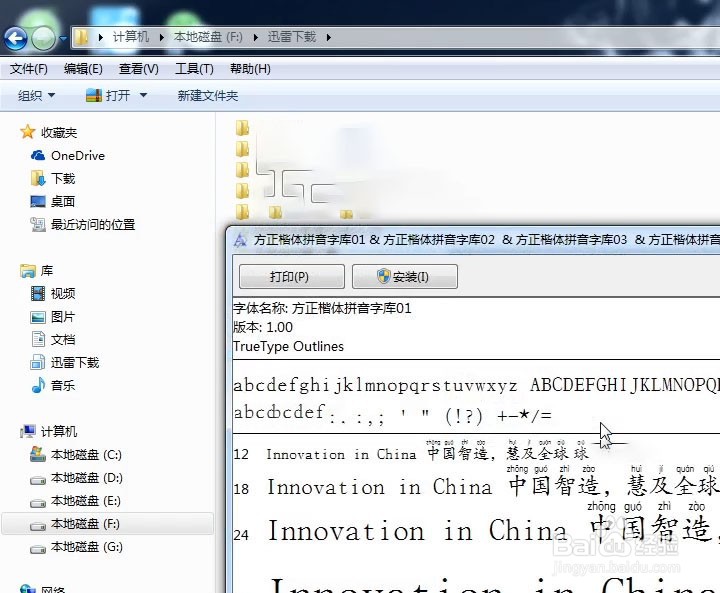Open the 编辑(E) menu
This screenshot has height=593, width=720.
pyautogui.click(x=83, y=69)
